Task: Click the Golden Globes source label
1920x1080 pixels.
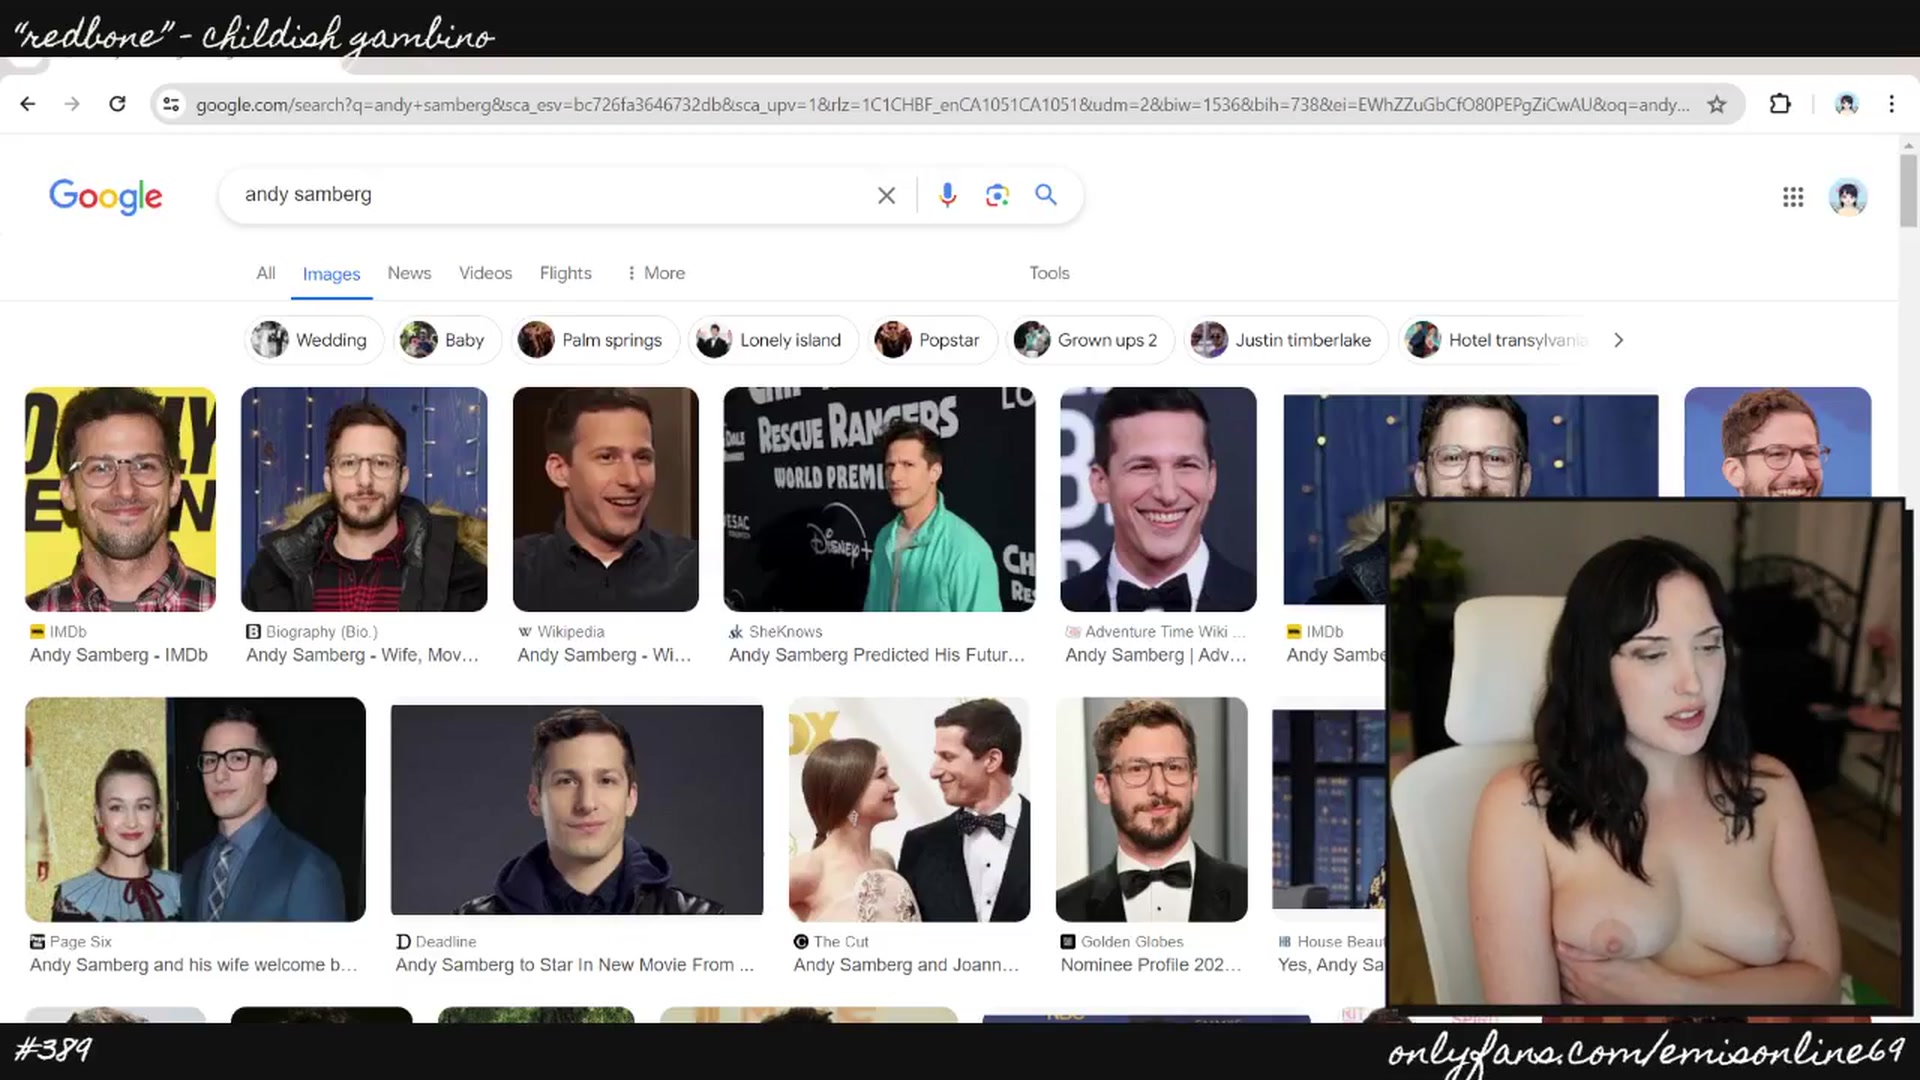Action: click(1131, 942)
